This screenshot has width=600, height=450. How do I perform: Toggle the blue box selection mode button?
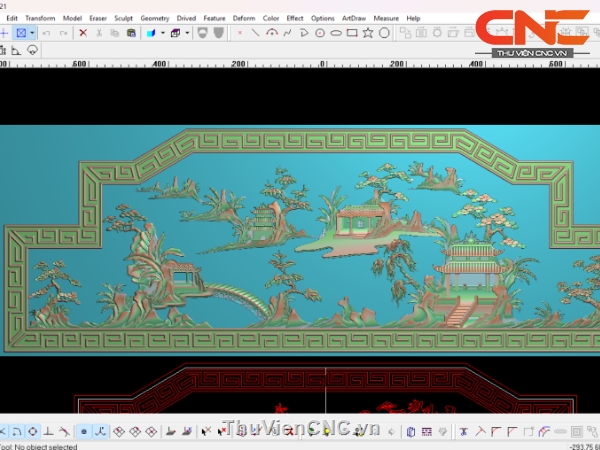21,33
